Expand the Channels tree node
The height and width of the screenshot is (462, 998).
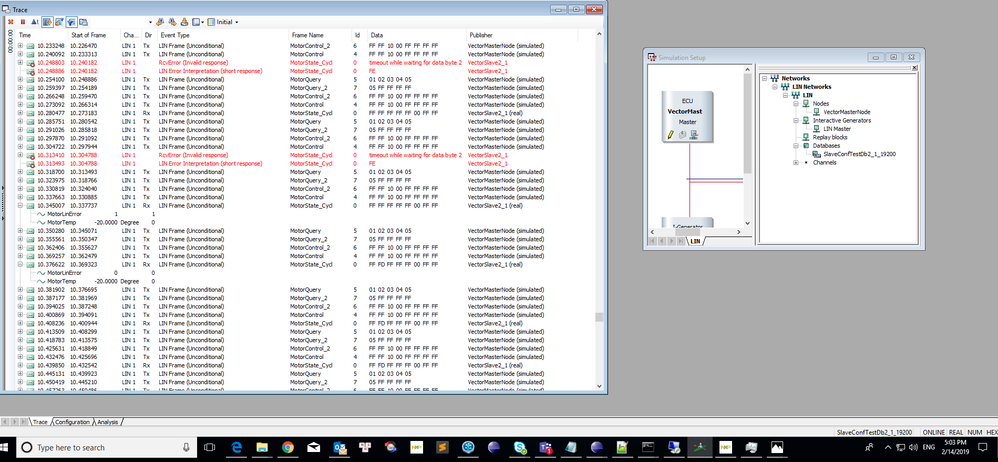(796, 162)
